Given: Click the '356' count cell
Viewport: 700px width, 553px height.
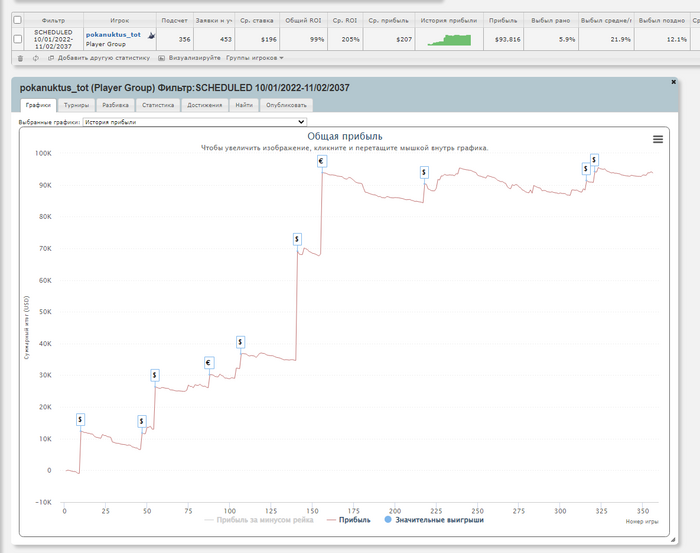Looking at the screenshot, I should [175, 39].
